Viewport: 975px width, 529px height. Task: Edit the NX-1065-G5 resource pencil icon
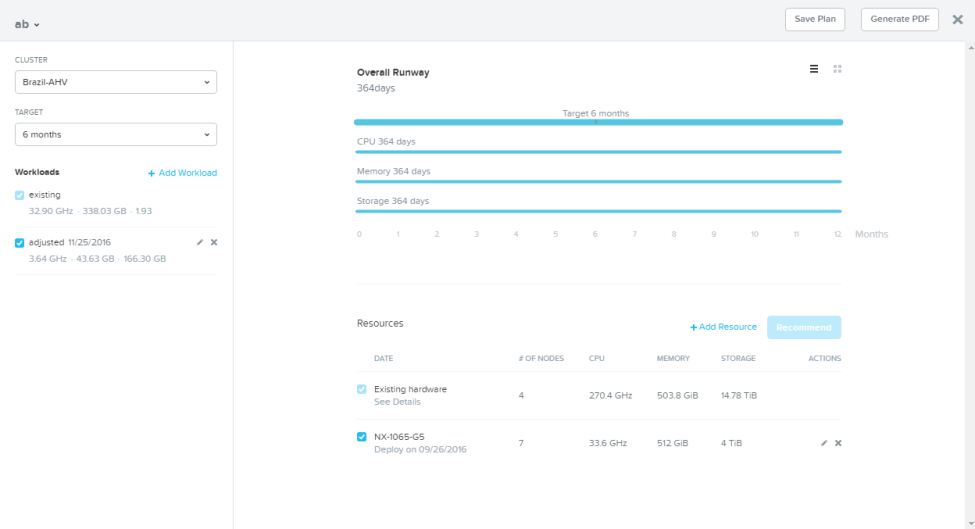(824, 443)
